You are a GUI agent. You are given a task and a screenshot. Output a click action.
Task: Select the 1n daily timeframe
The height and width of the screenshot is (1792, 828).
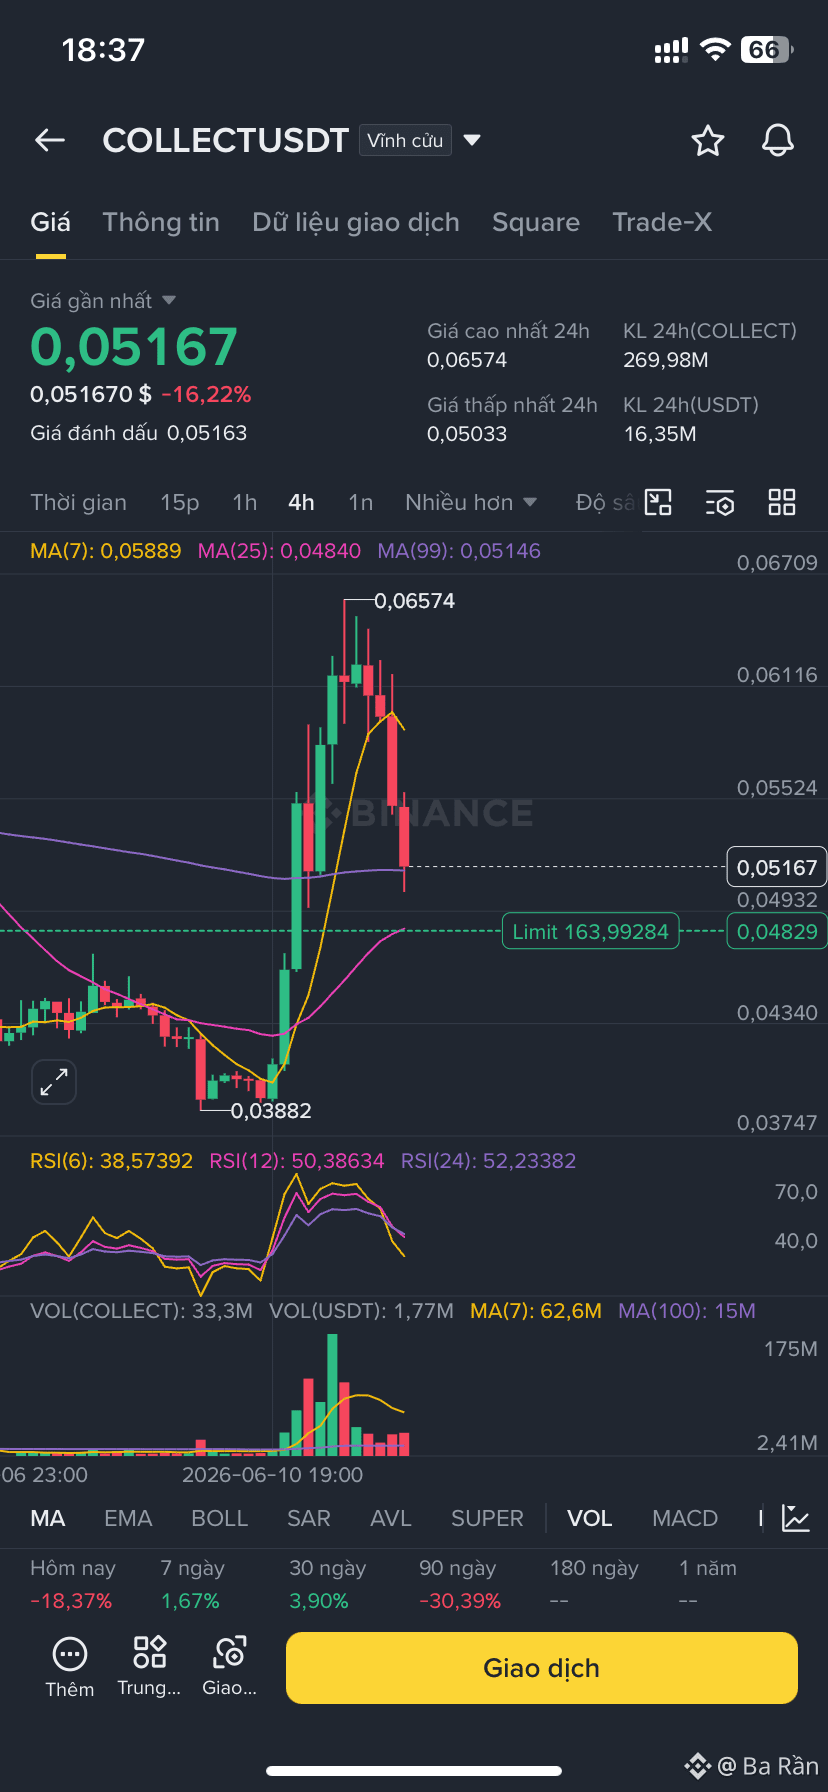coord(361,502)
